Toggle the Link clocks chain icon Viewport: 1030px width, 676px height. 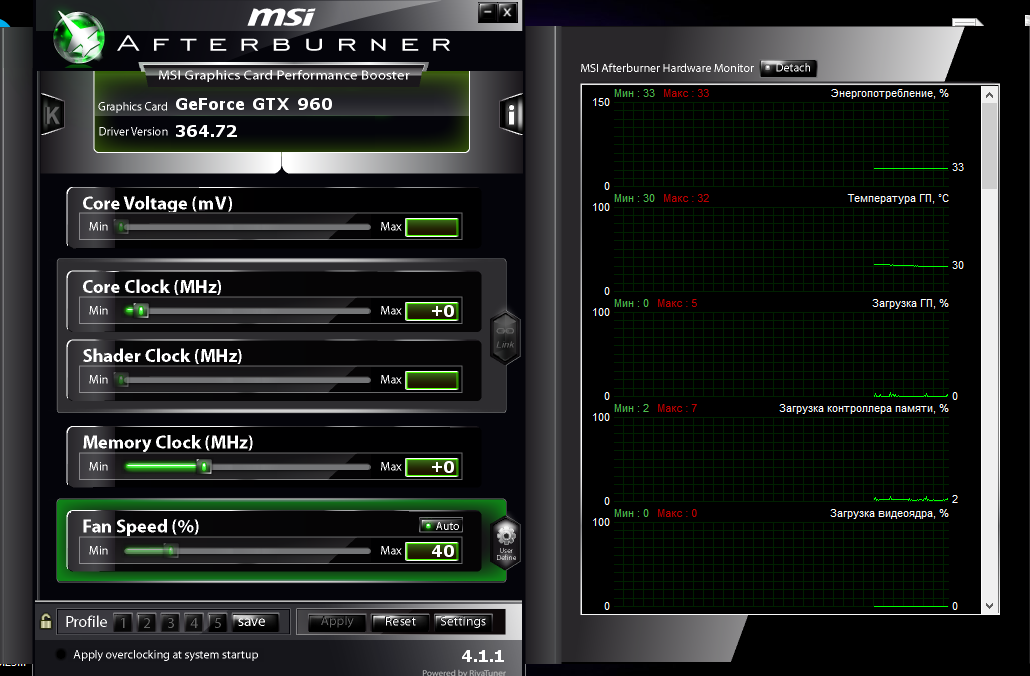pos(505,338)
